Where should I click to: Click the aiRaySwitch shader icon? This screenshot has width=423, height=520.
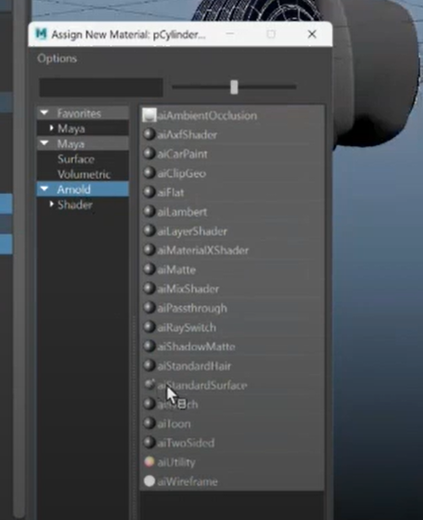[149, 327]
